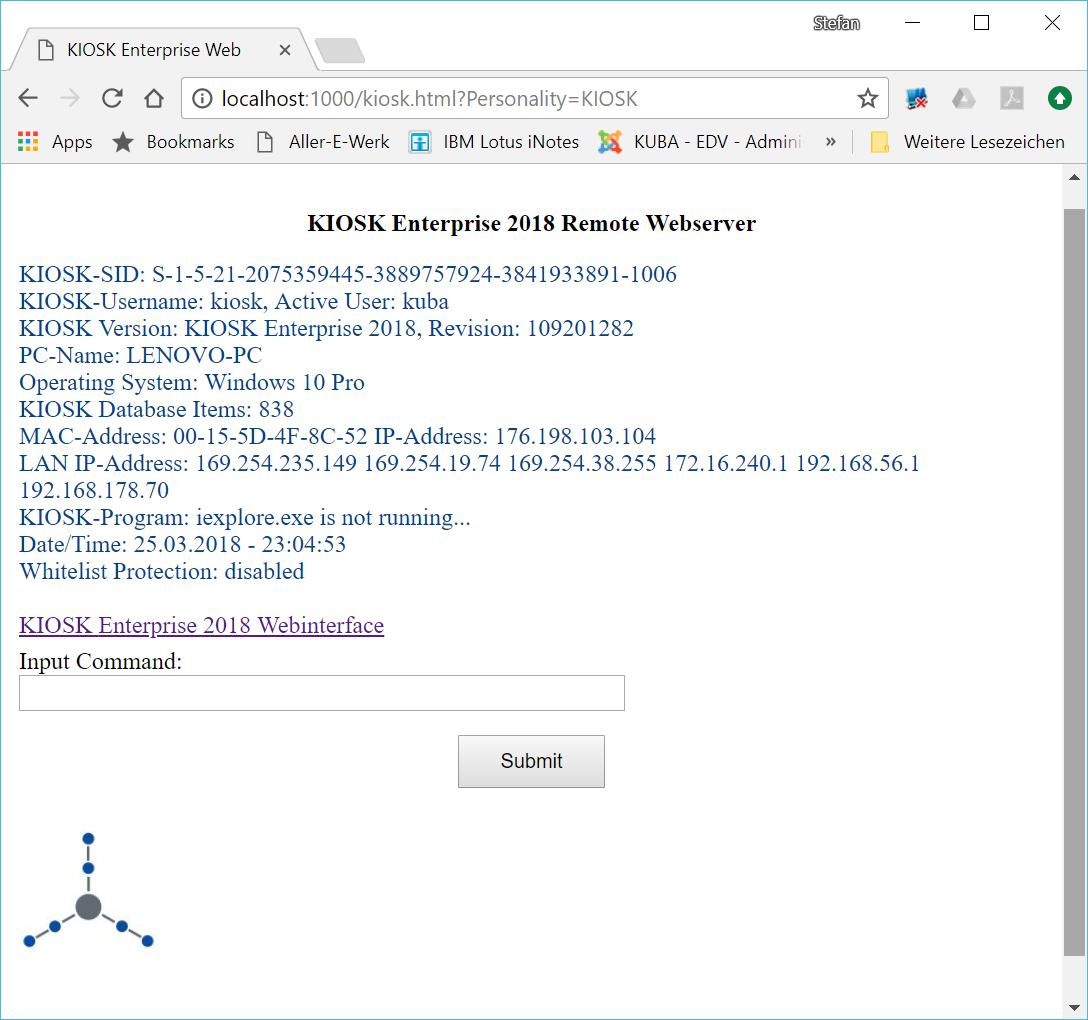
Task: Click the scrollbar up arrow
Action: point(1074,178)
